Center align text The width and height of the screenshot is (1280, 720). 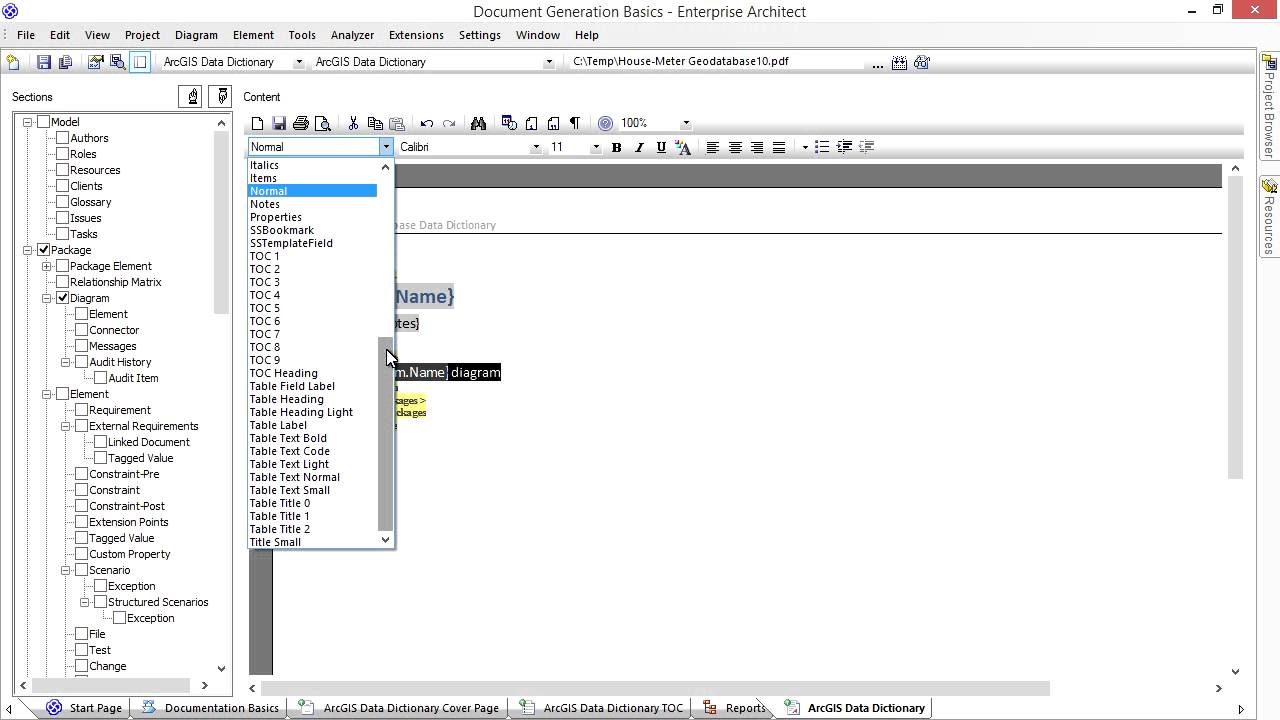735,147
